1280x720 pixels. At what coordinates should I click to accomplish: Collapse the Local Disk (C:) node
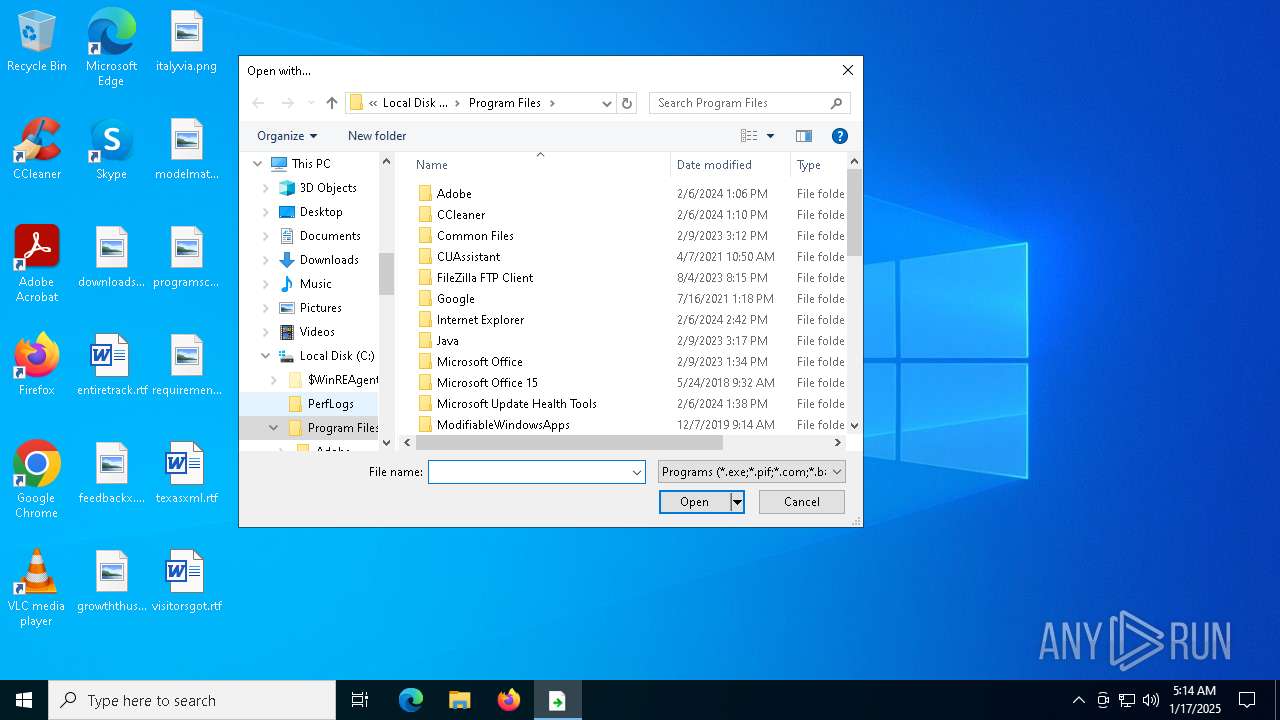266,356
